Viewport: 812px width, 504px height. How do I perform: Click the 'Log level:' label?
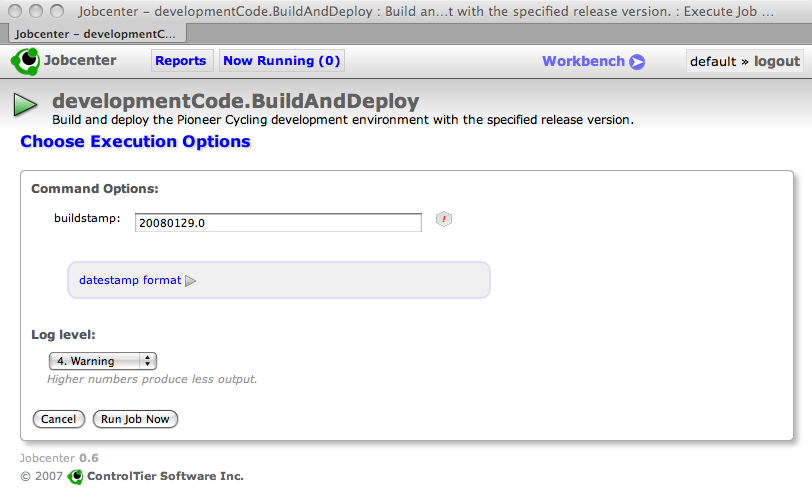pyautogui.click(x=63, y=335)
